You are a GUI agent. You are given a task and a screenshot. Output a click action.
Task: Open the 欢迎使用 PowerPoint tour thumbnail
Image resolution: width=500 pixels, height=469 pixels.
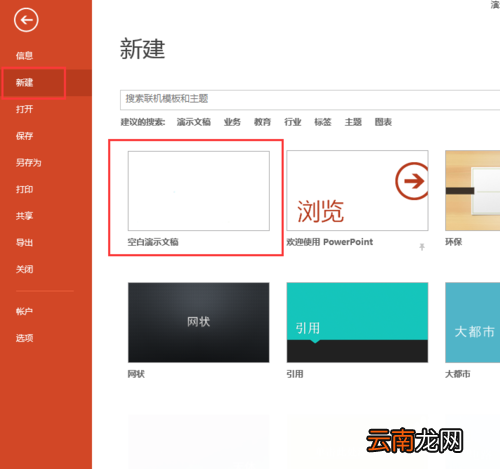(x=357, y=190)
